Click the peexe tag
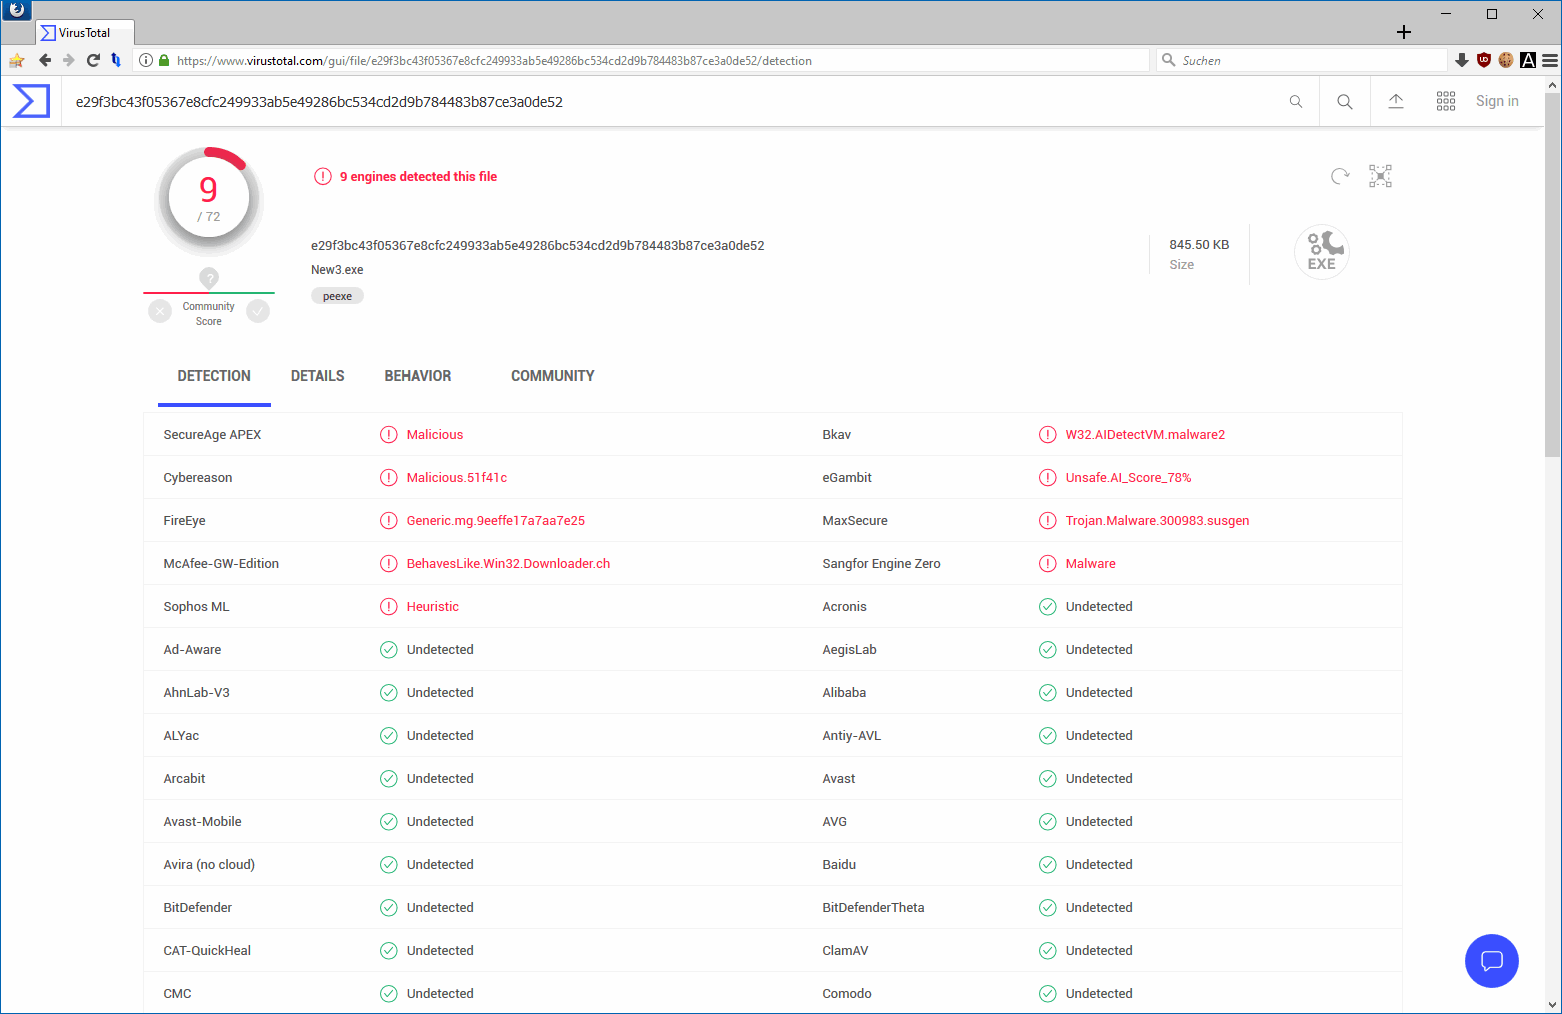The width and height of the screenshot is (1562, 1014). pos(337,296)
